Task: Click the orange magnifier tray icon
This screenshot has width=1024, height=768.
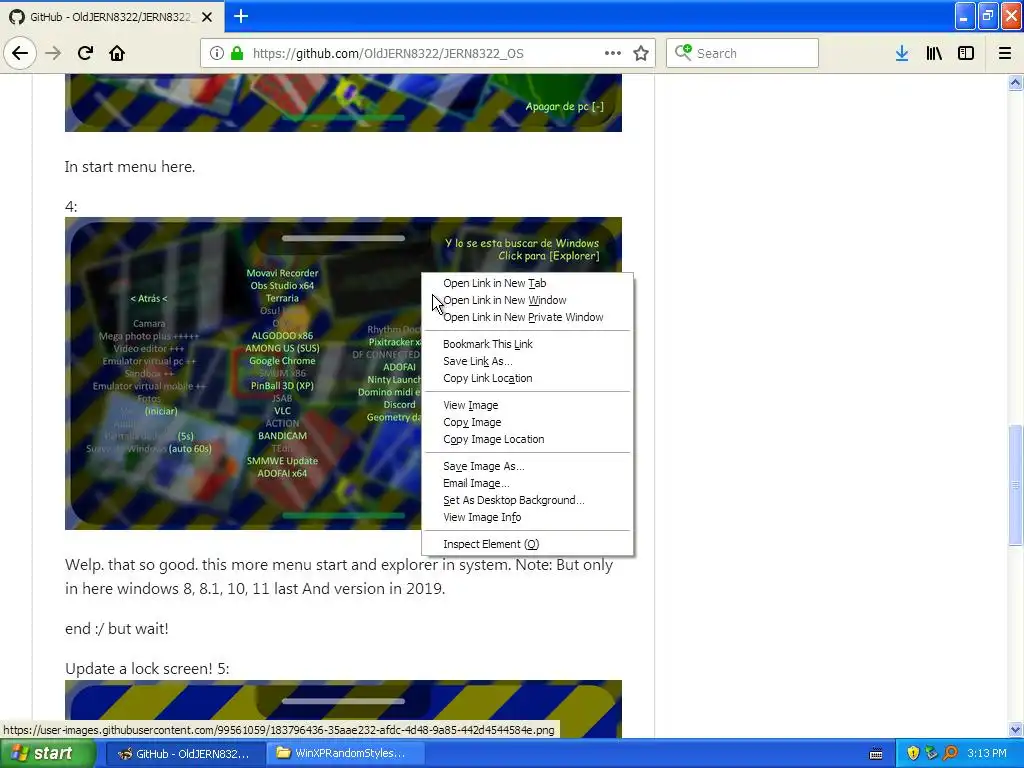Action: pyautogui.click(x=950, y=753)
